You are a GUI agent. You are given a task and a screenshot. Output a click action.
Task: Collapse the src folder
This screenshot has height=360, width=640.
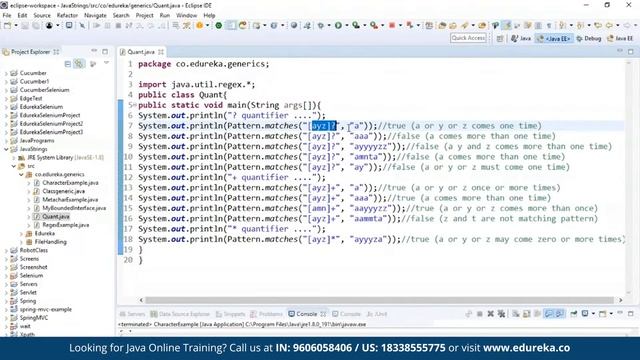point(14,166)
